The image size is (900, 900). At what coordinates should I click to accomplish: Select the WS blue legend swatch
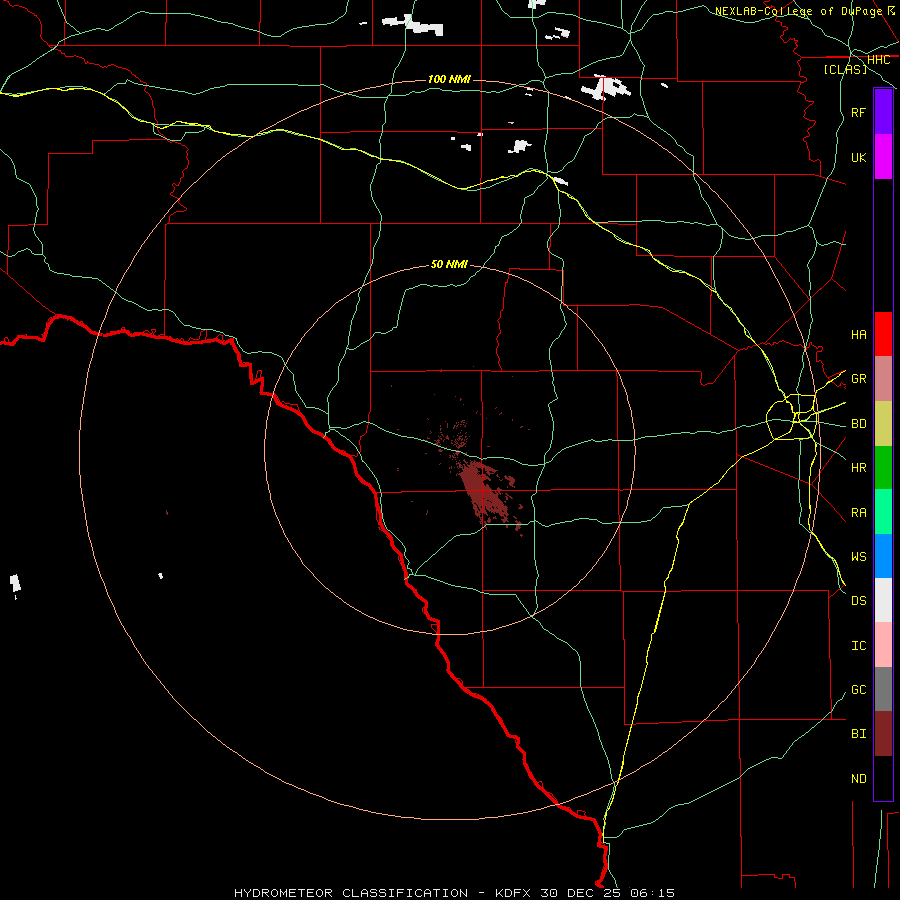(x=883, y=556)
